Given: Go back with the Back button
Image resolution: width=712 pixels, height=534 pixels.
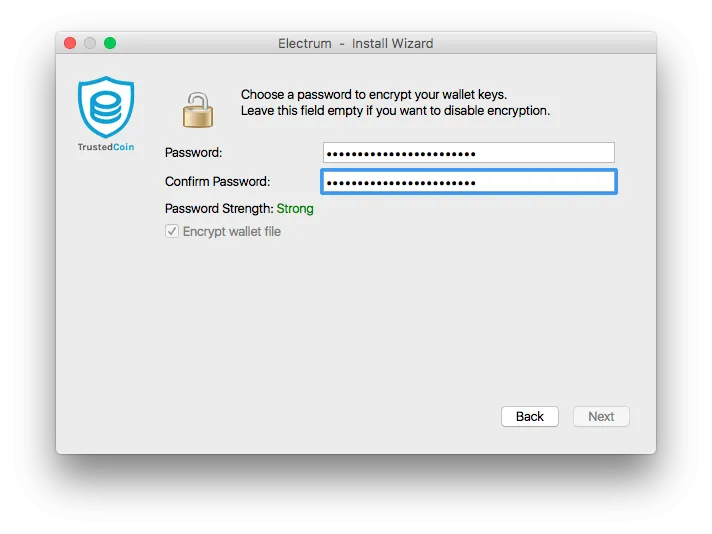Looking at the screenshot, I should point(529,416).
